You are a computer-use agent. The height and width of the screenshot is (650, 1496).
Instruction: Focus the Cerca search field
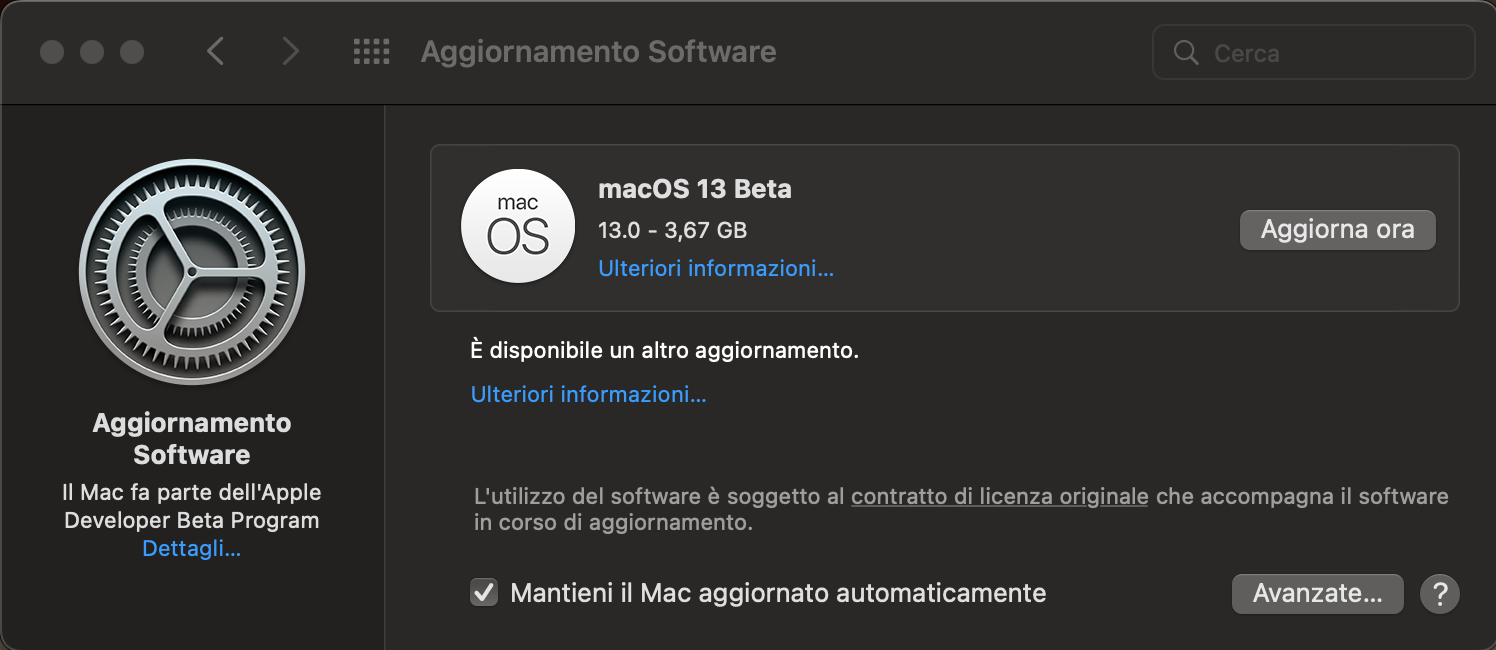point(1314,52)
